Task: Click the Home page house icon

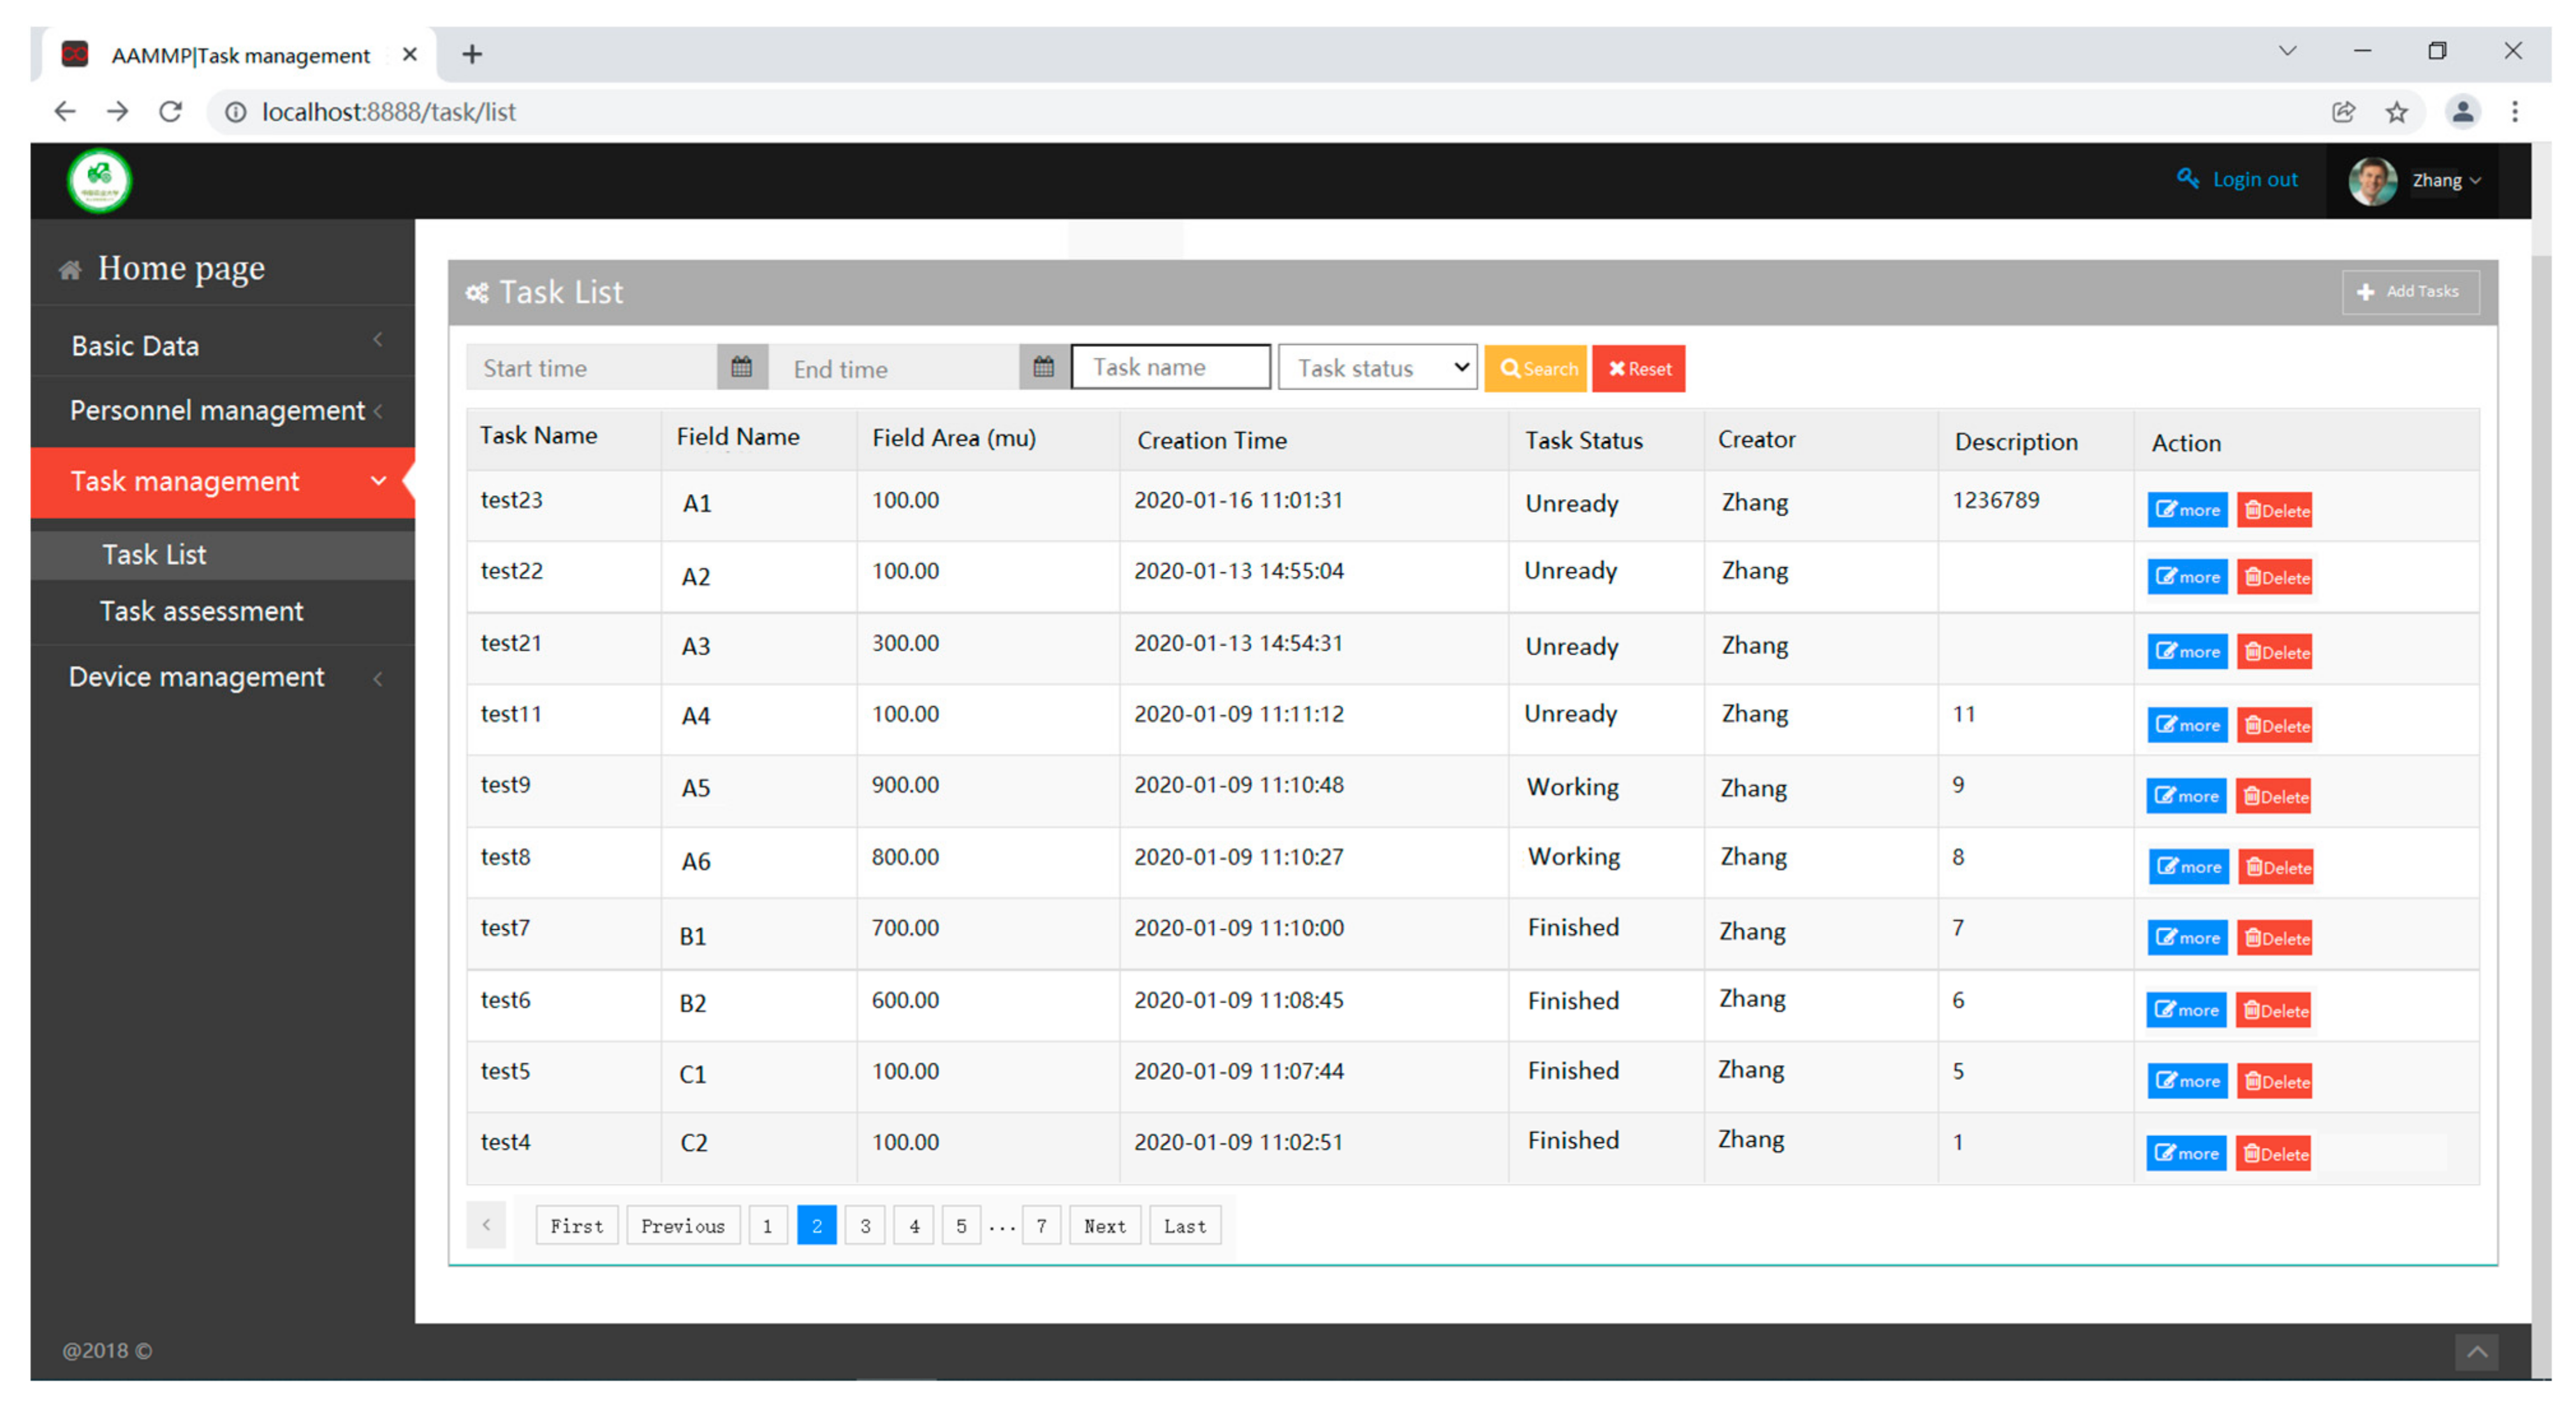Action: pos(70,269)
